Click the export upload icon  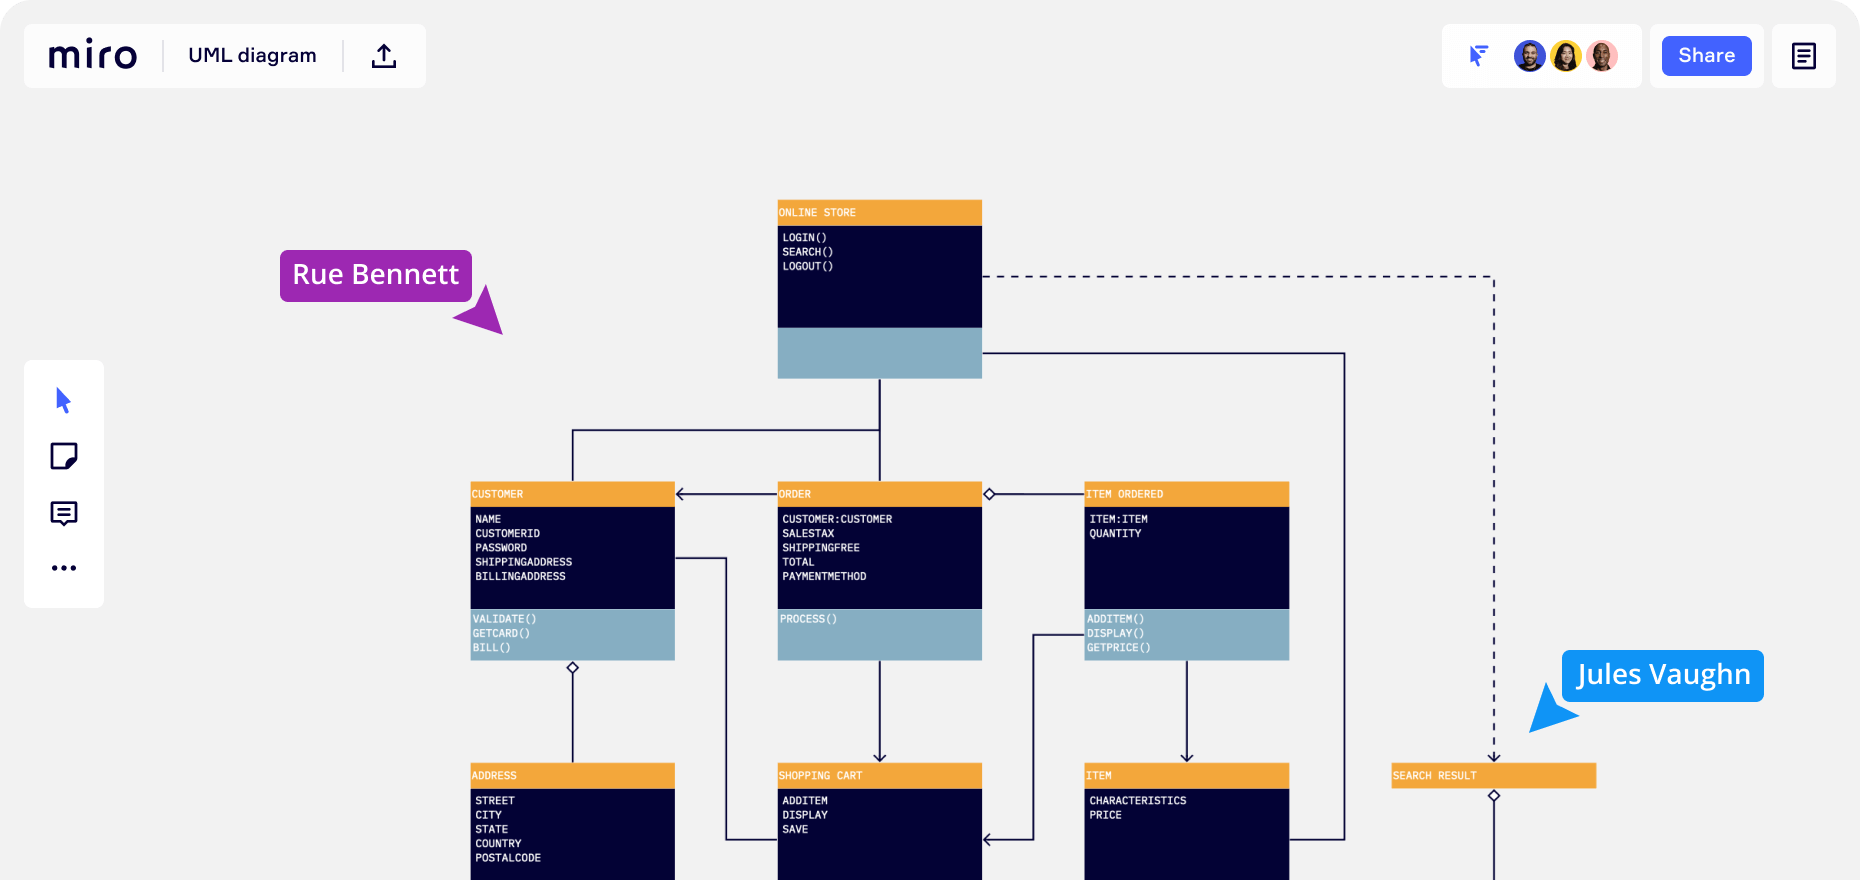pos(384,56)
